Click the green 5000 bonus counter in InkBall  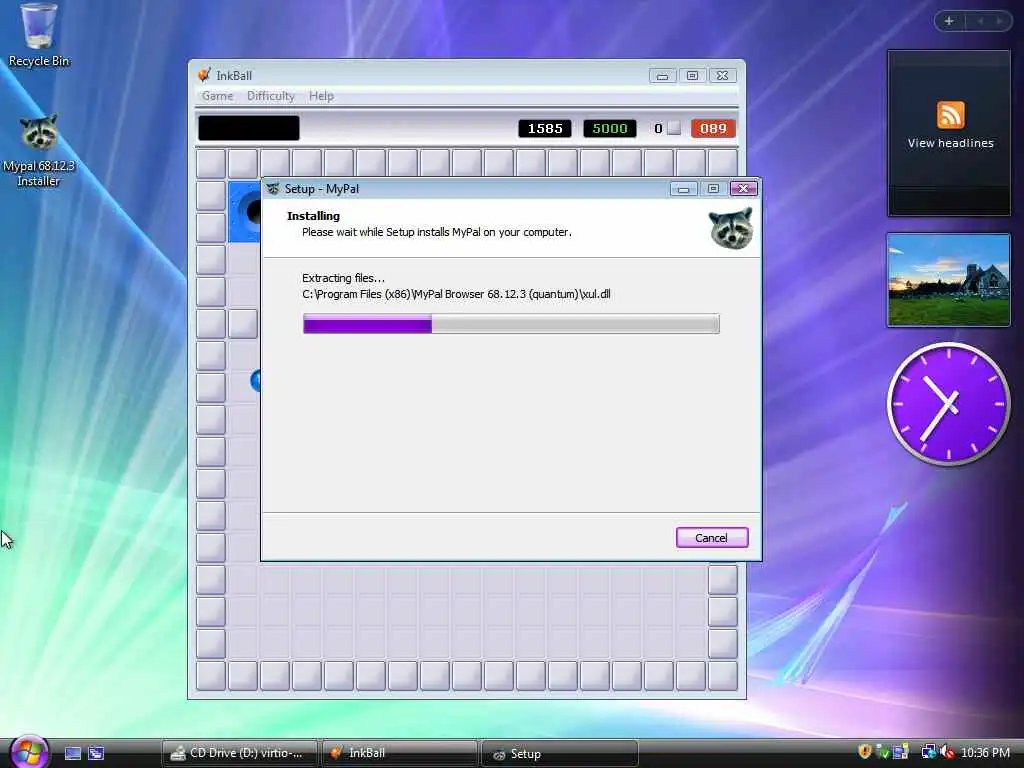[609, 129]
